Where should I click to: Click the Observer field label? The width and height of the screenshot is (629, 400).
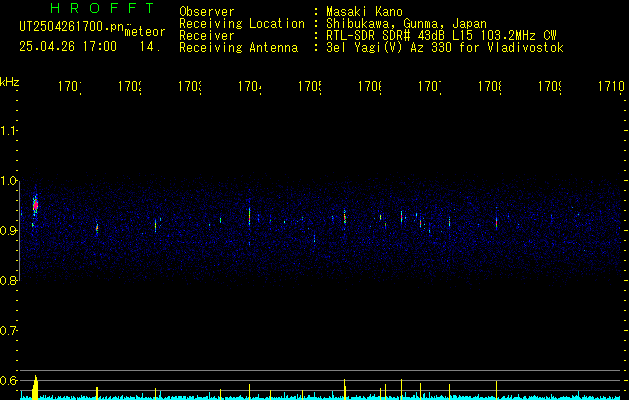[207, 12]
